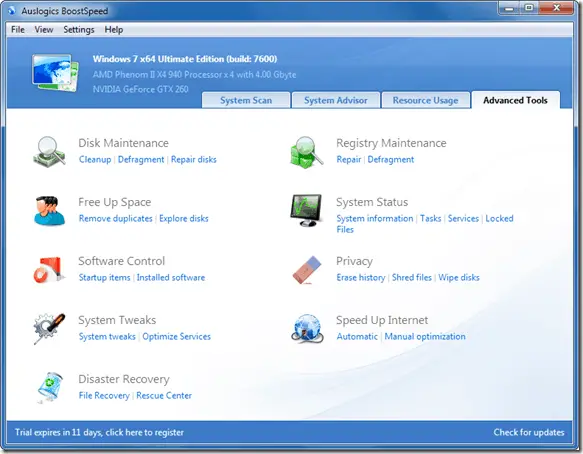Viewport: 583px width, 454px height.
Task: Click the Privacy eraser icon
Action: (307, 270)
